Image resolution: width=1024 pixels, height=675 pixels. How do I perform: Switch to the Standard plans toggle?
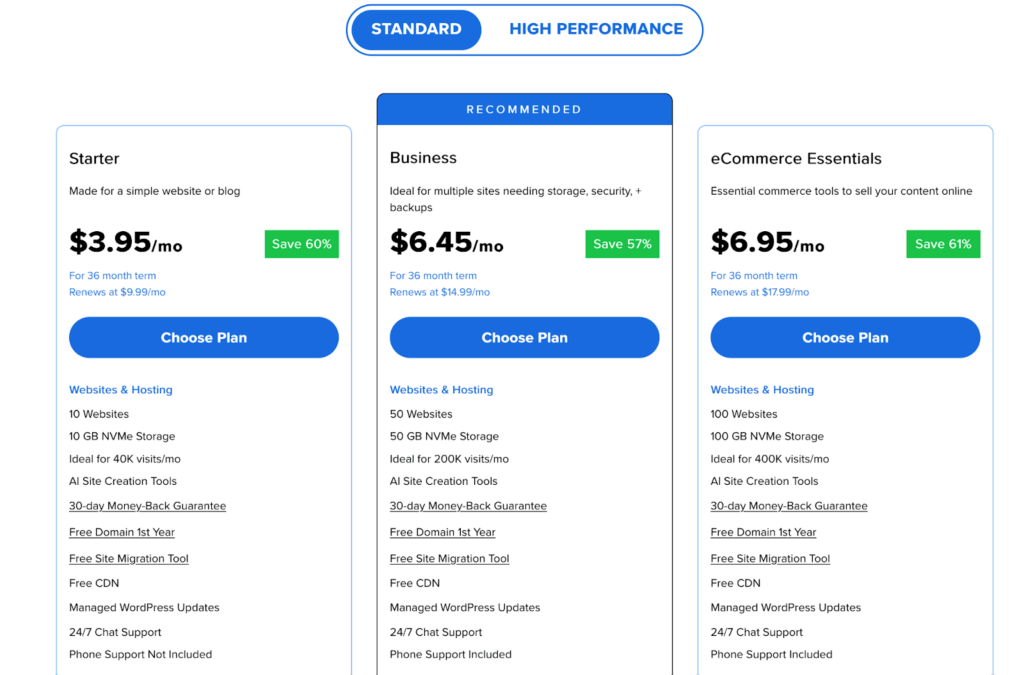(416, 29)
